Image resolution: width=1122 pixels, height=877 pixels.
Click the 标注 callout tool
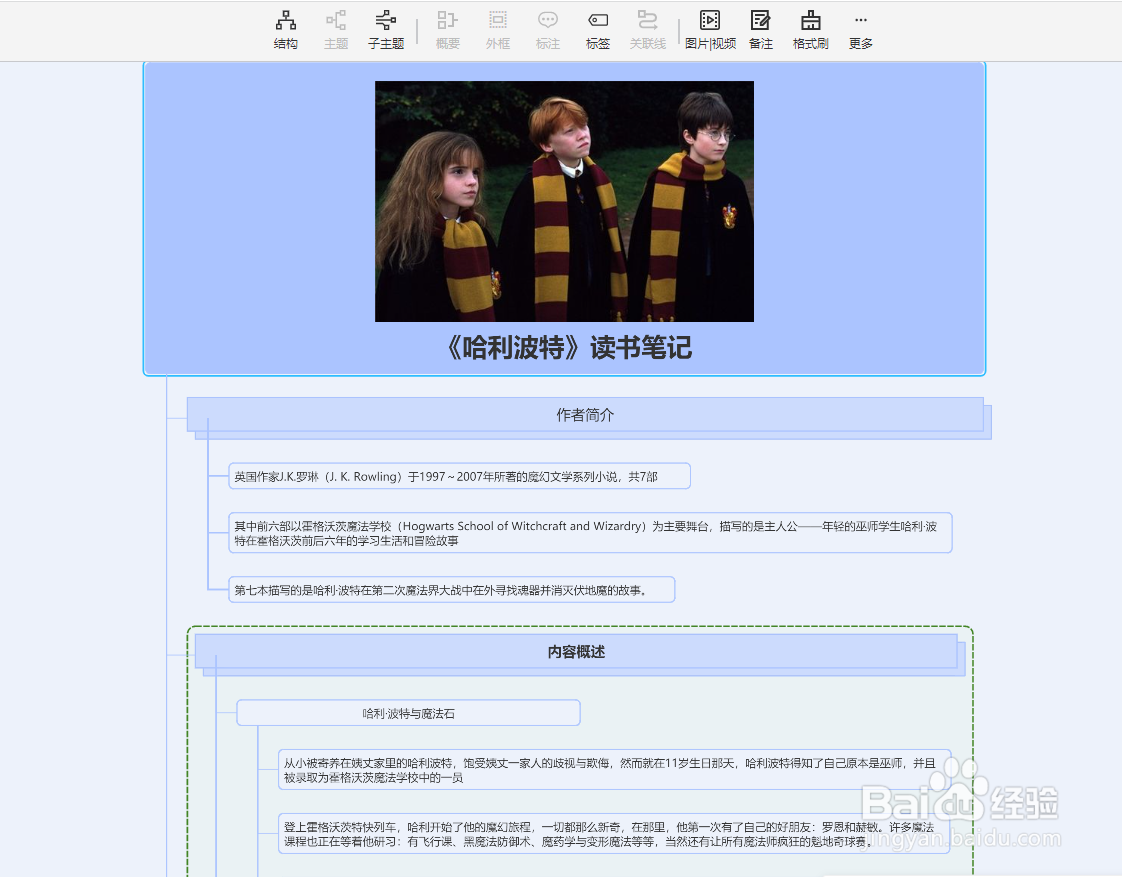pyautogui.click(x=547, y=30)
